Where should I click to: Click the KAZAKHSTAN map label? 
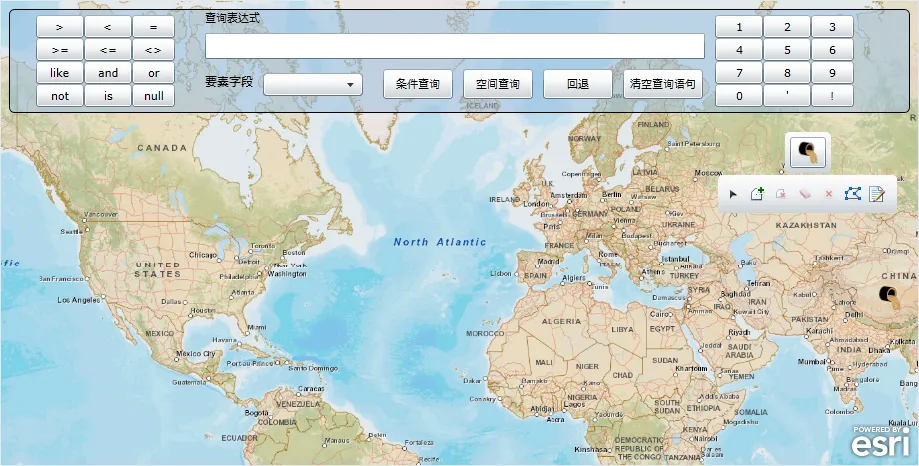[806, 225]
